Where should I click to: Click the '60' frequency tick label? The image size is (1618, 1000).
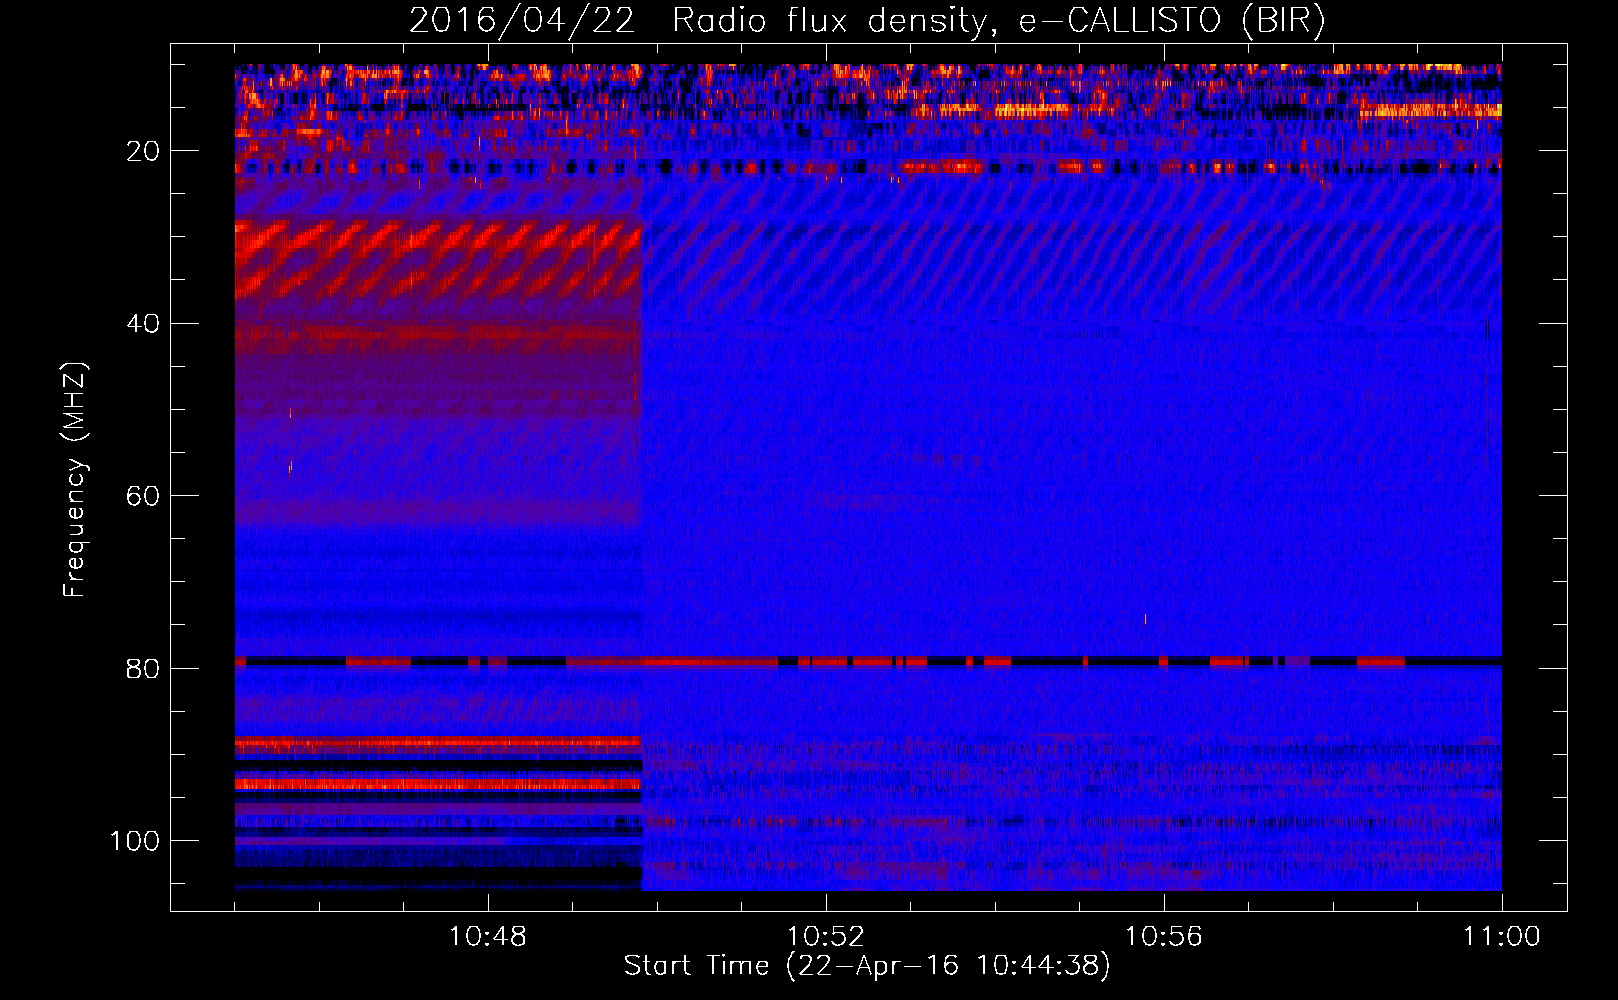pos(144,496)
